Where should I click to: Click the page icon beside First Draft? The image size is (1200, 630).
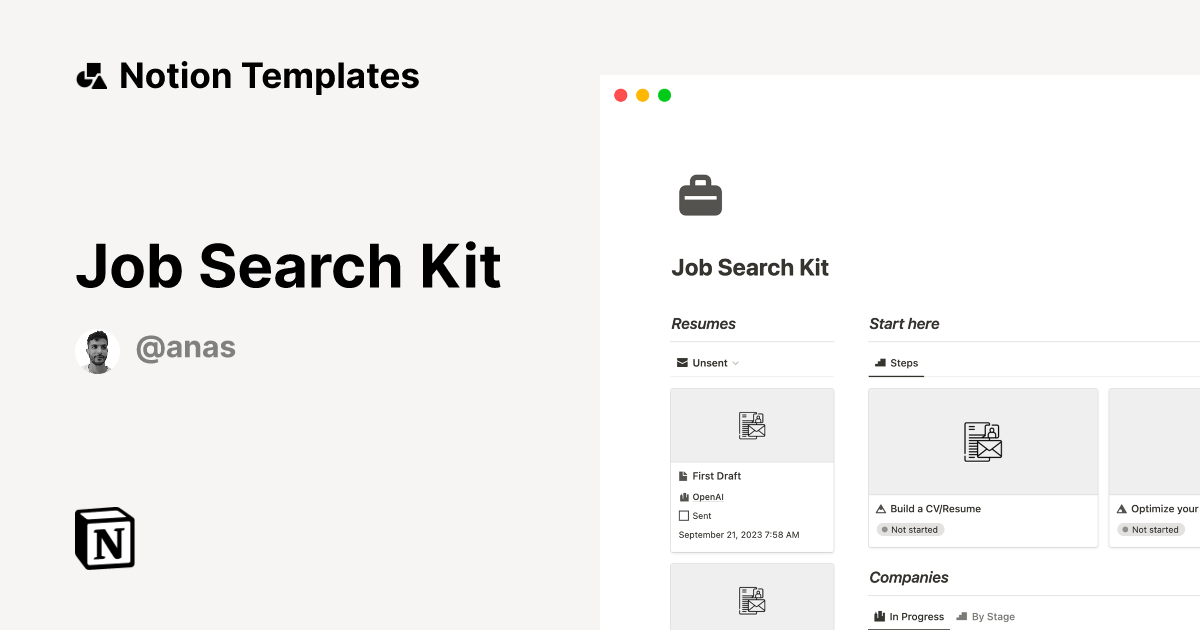pyautogui.click(x=683, y=476)
